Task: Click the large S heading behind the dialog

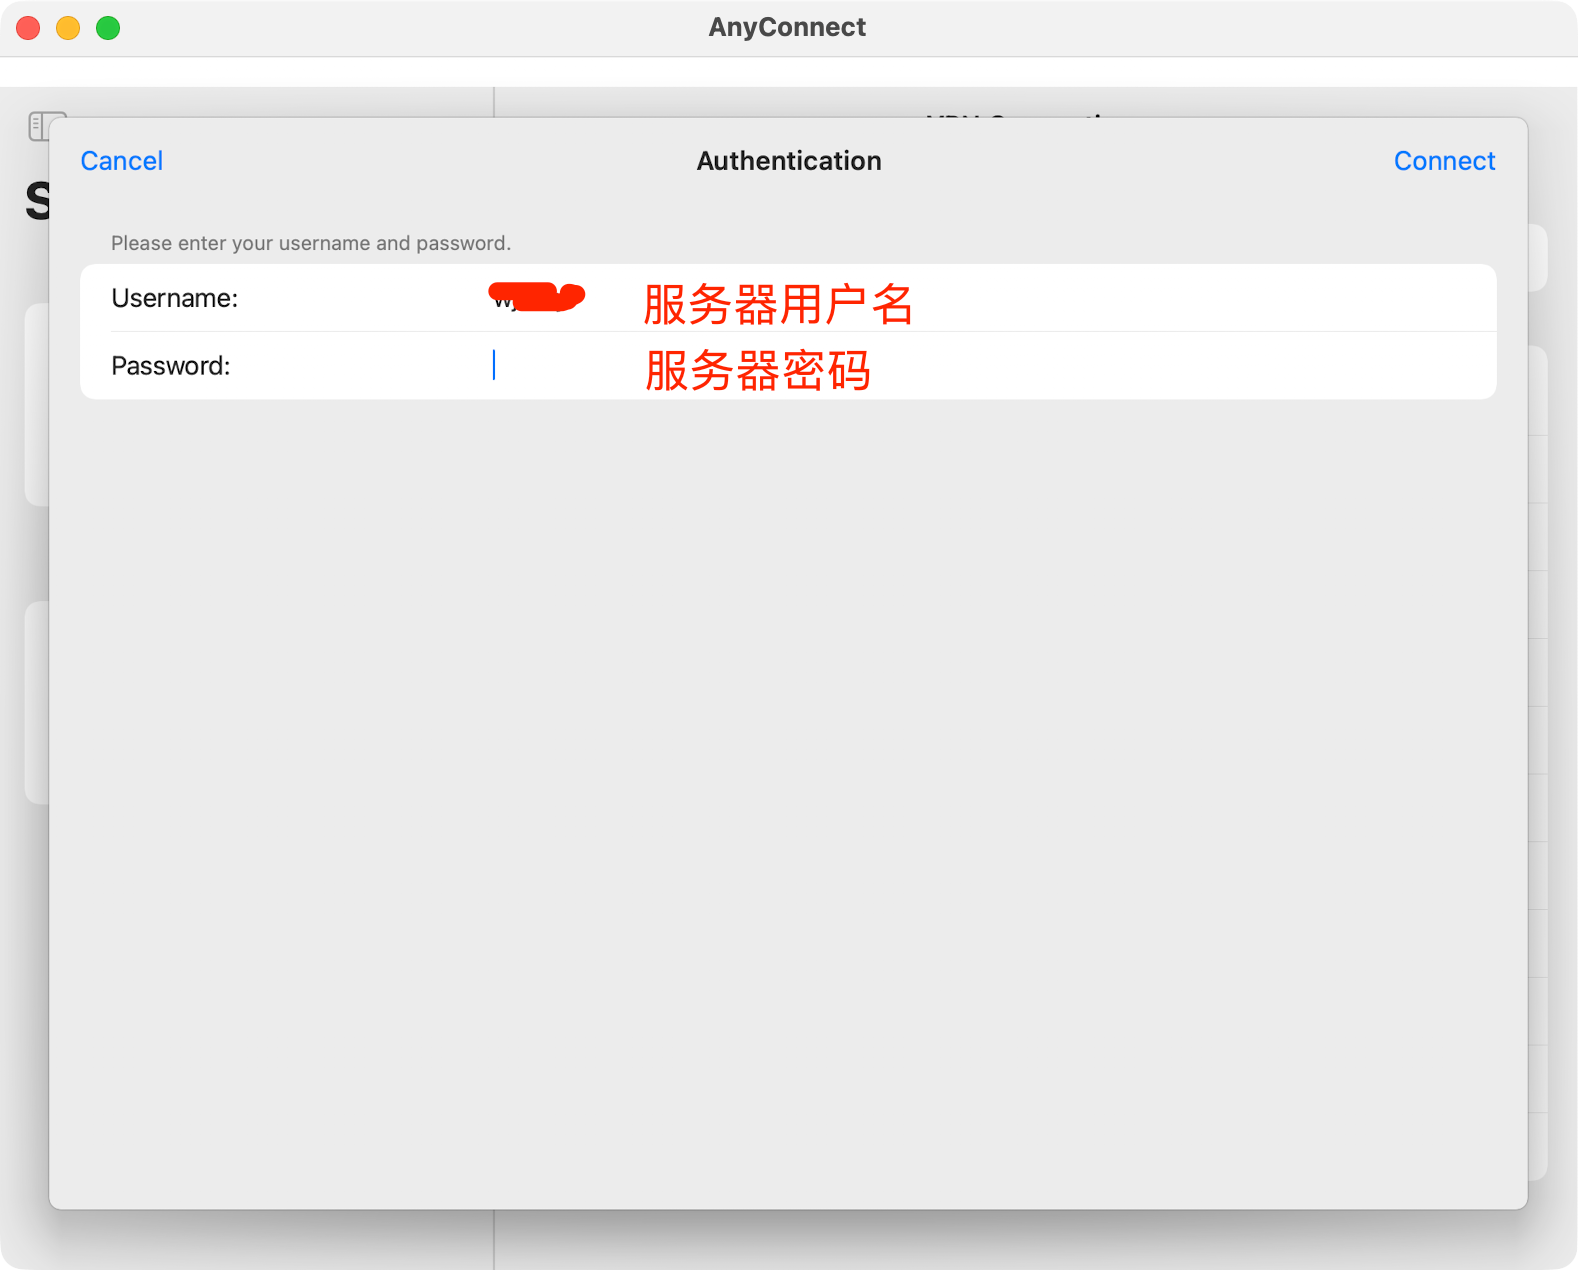Action: pyautogui.click(x=37, y=202)
